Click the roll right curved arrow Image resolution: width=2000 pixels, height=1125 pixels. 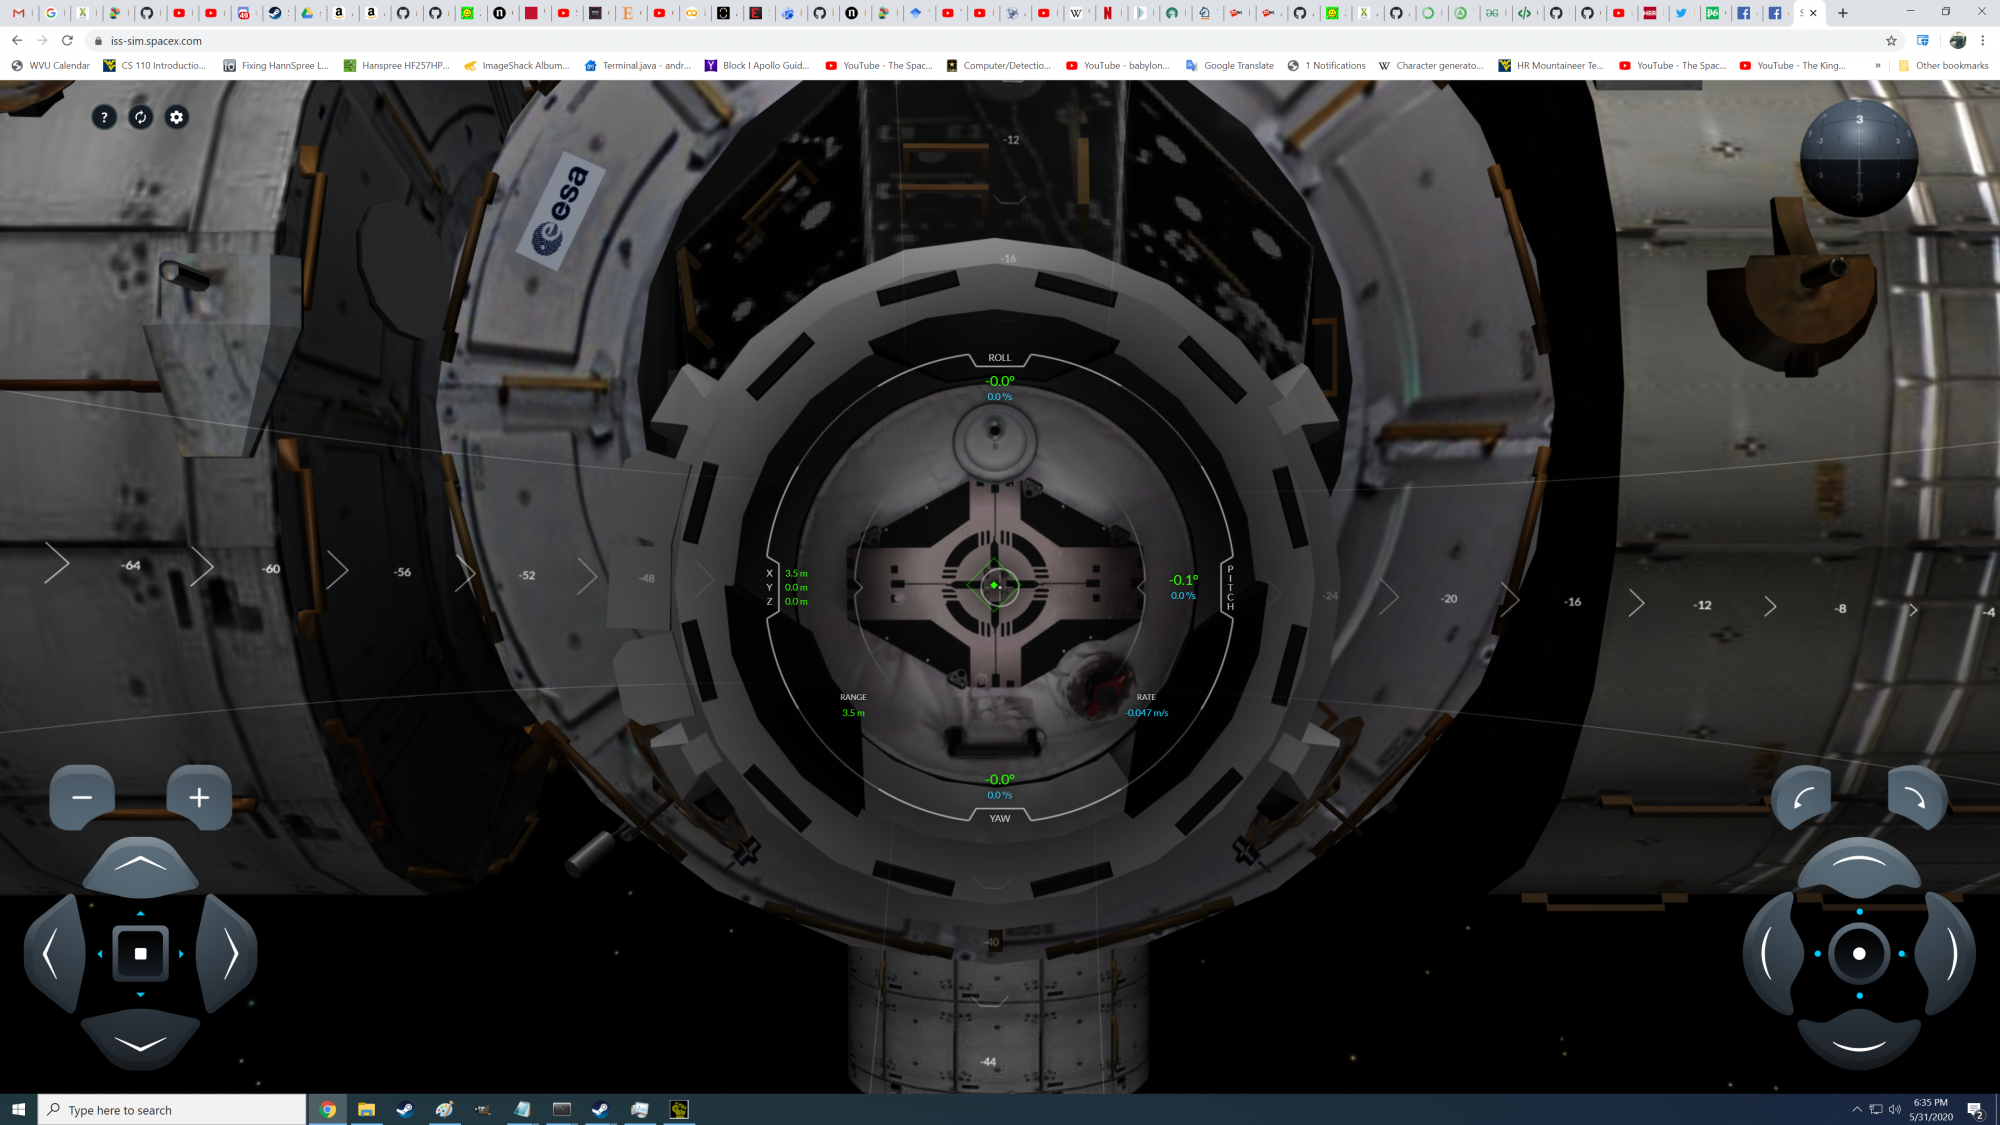pyautogui.click(x=1914, y=798)
